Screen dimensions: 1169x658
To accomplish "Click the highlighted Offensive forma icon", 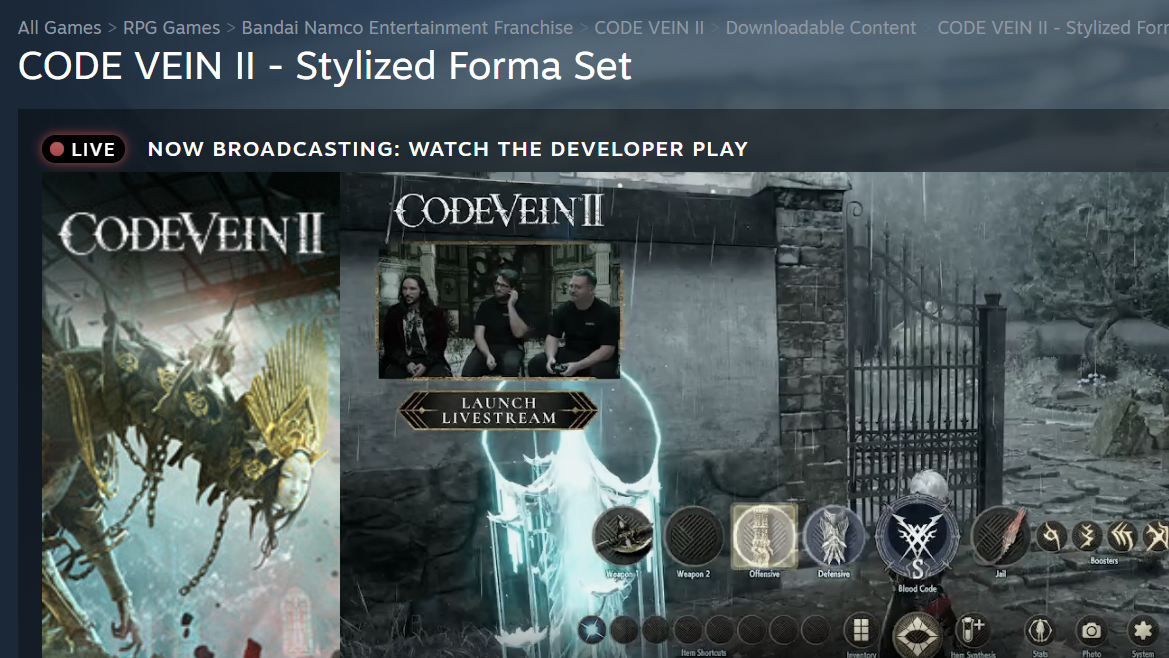I will 764,535.
